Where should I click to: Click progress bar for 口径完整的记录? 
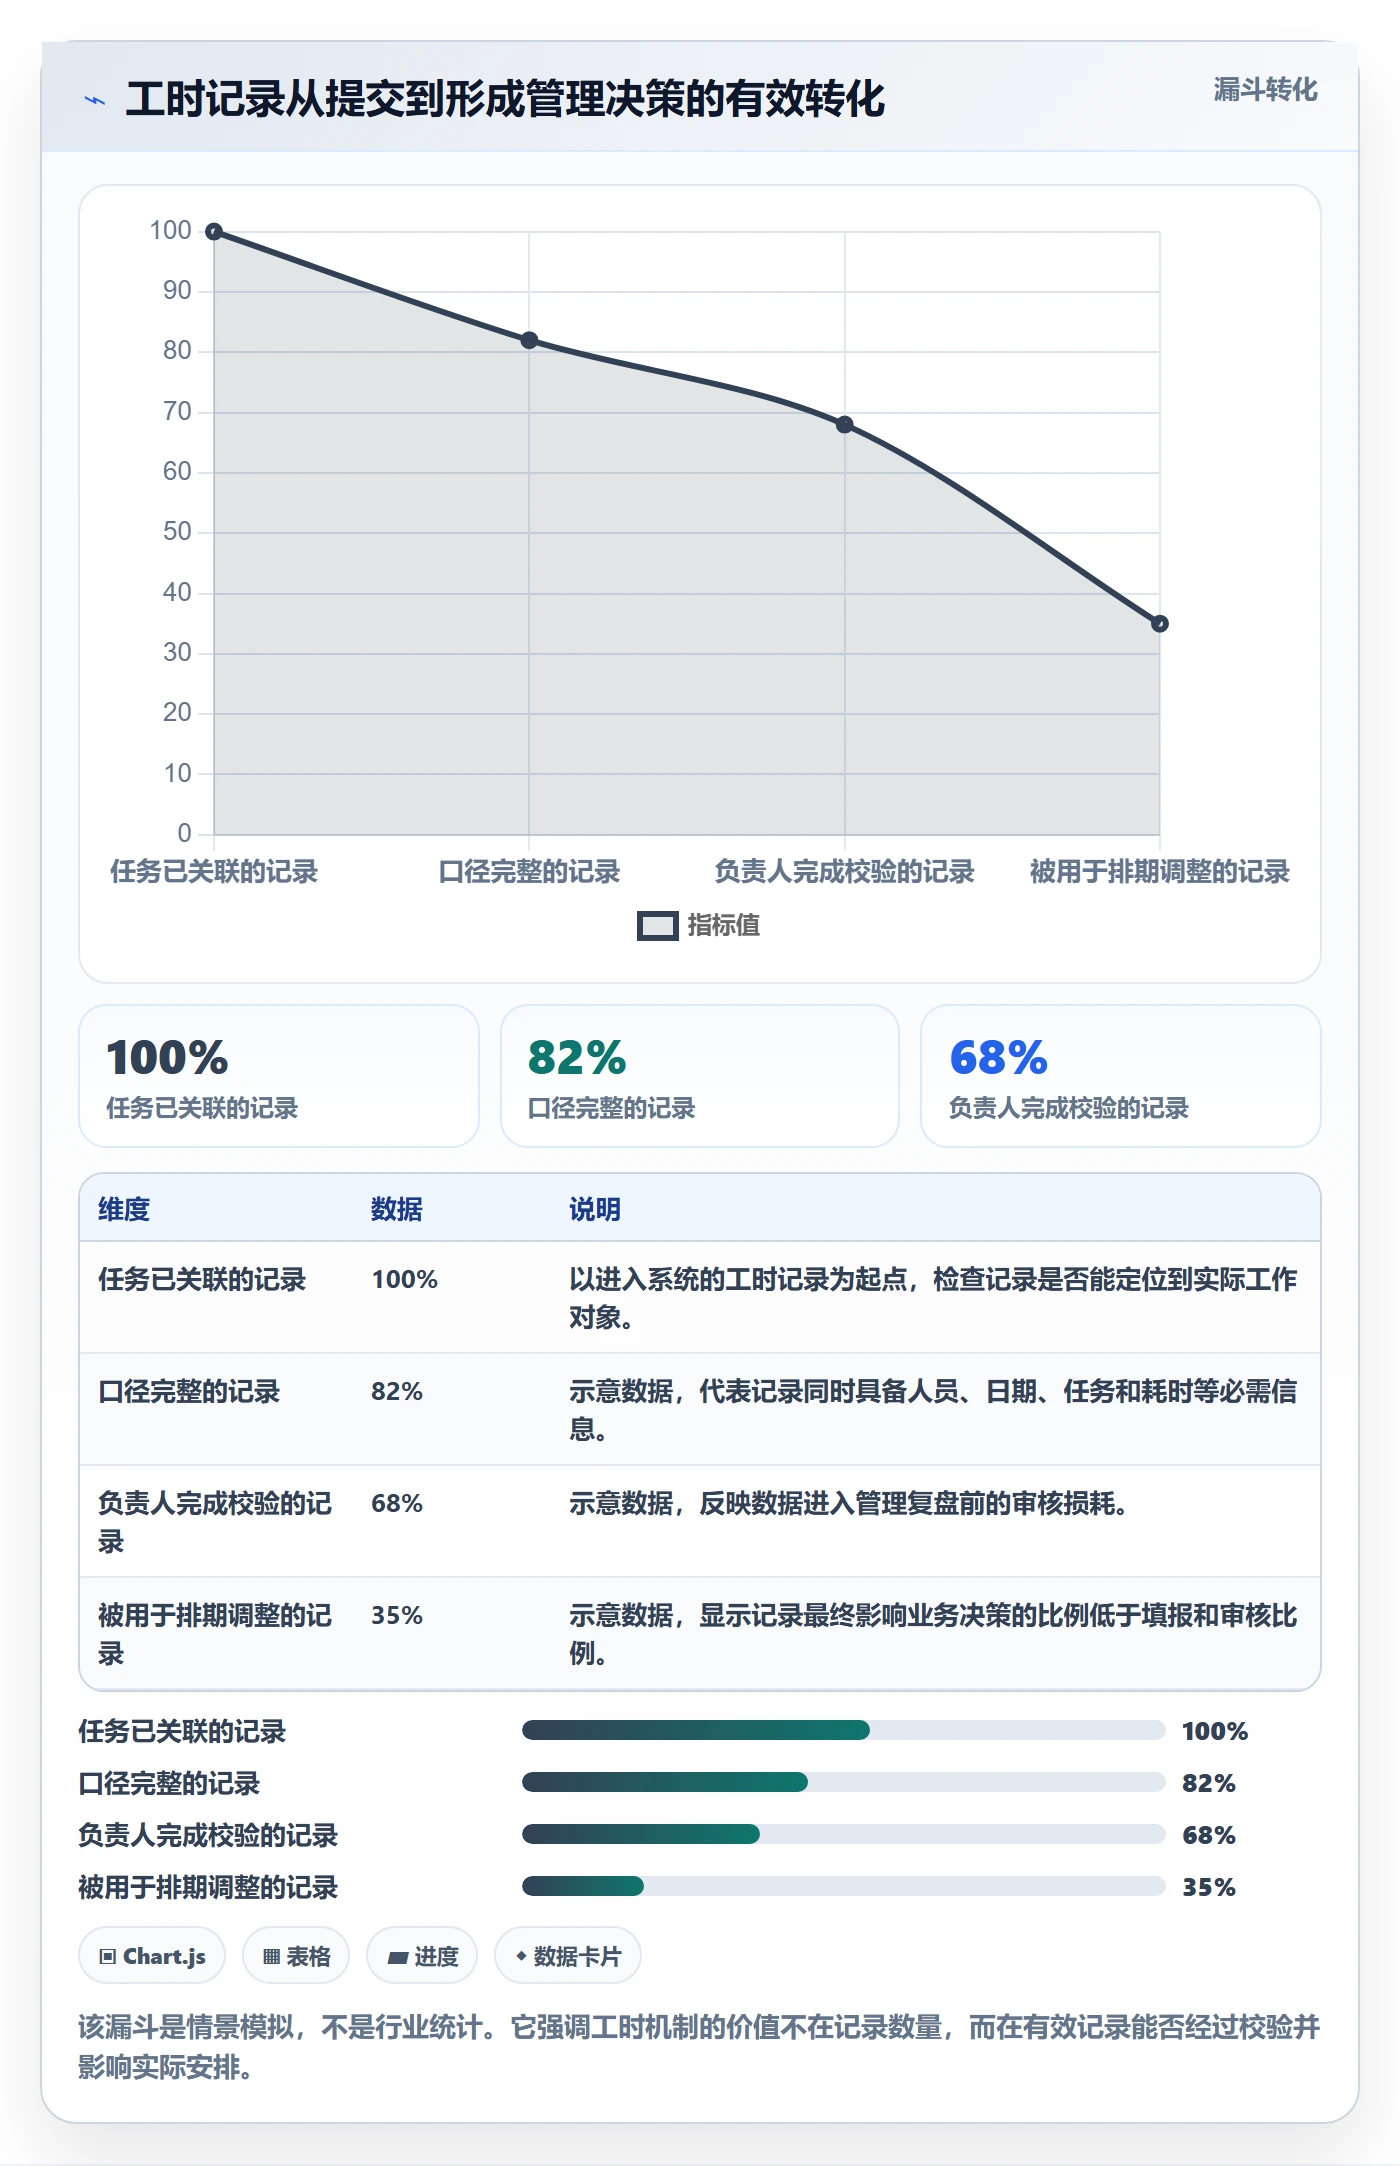click(844, 1782)
